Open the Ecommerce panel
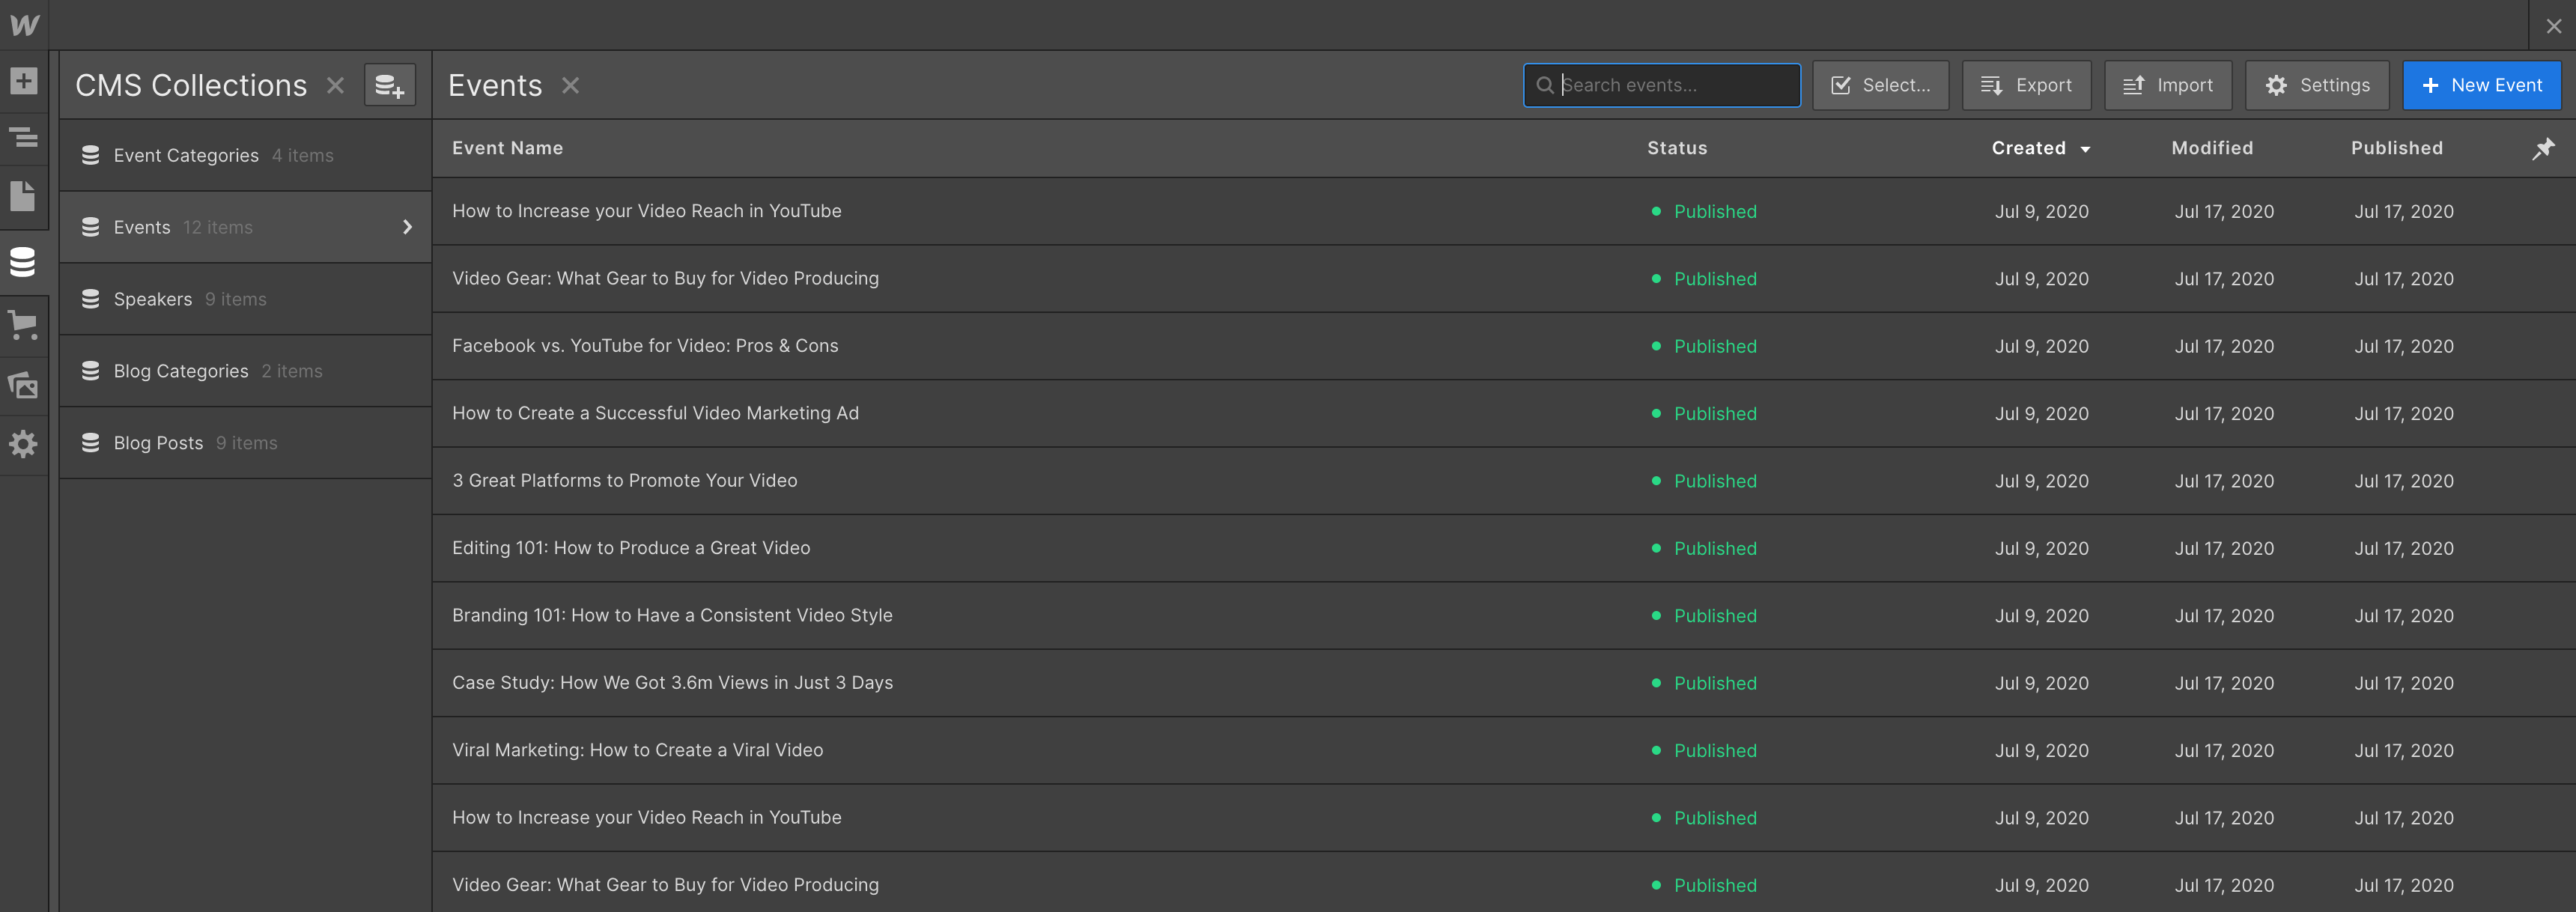This screenshot has height=912, width=2576. coord(23,324)
